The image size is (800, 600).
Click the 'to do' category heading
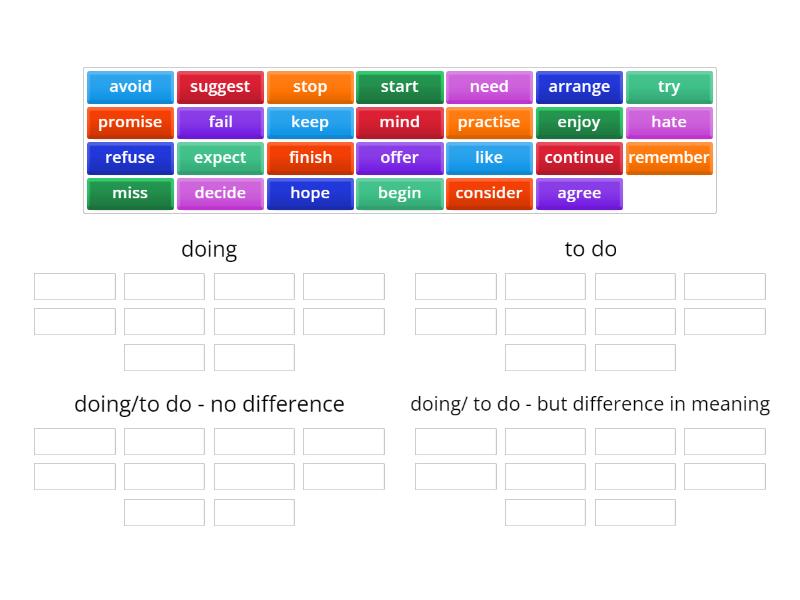[x=589, y=249]
